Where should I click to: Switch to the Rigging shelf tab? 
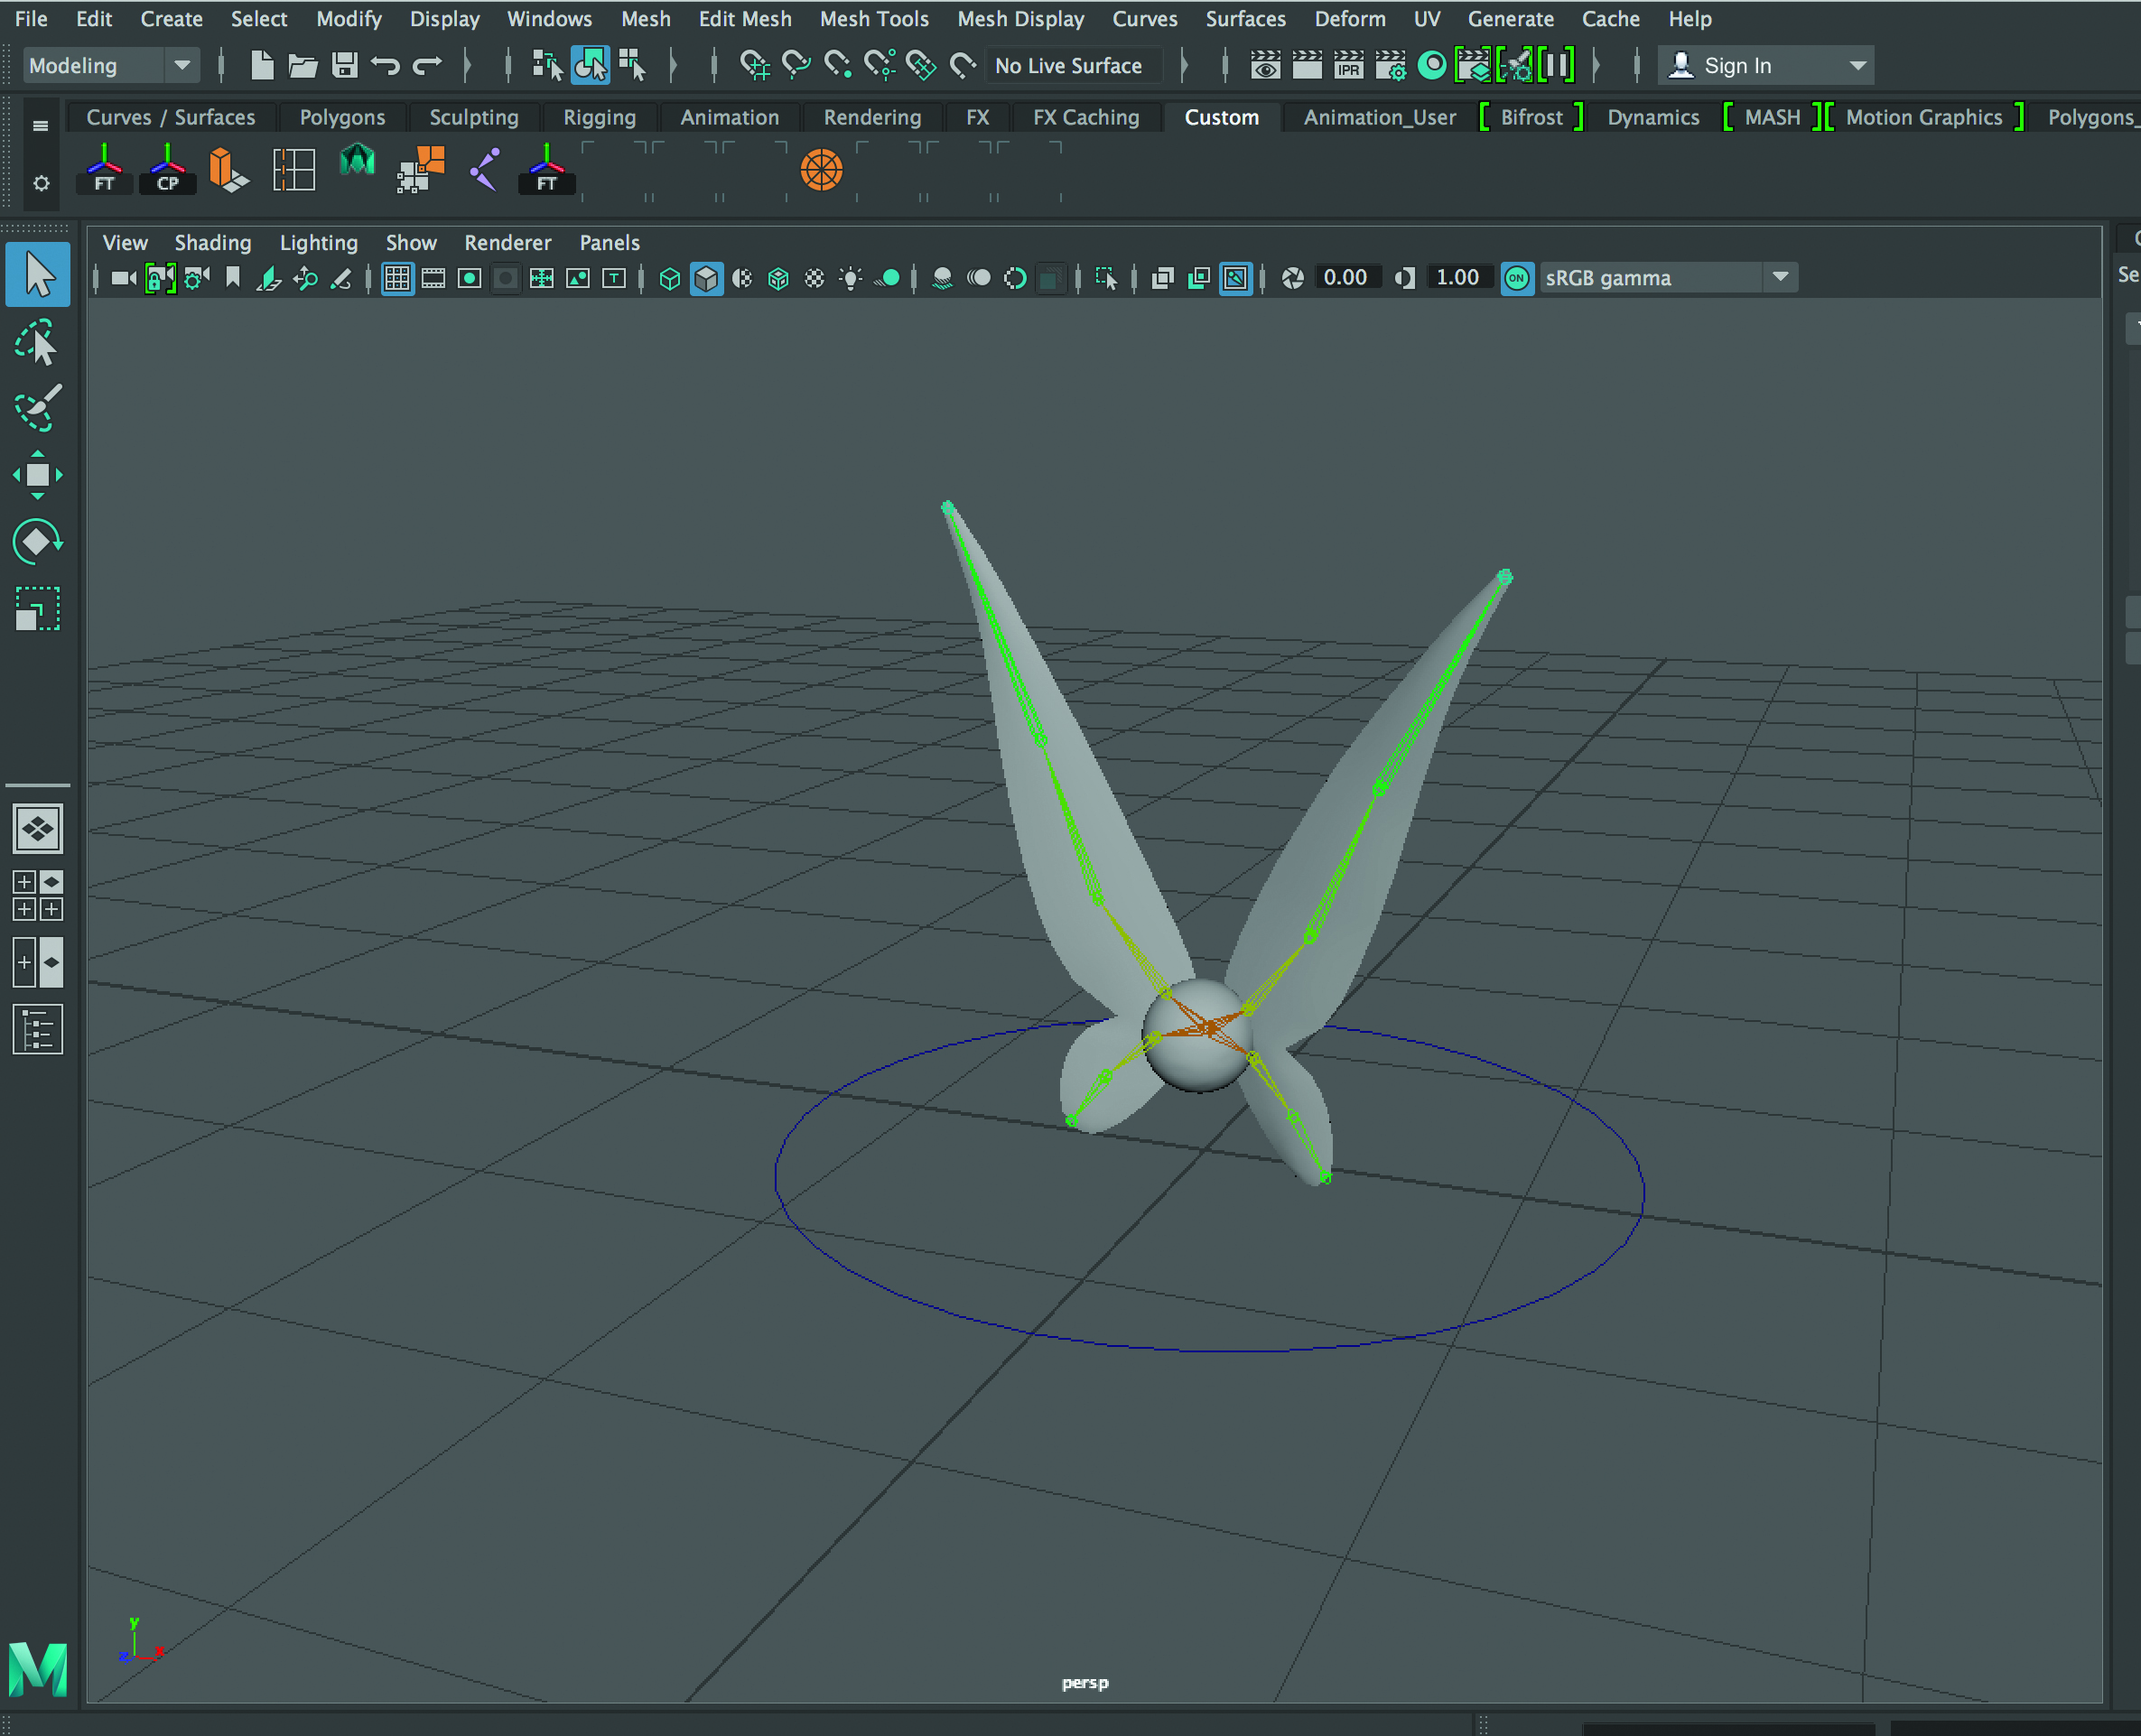tap(599, 117)
